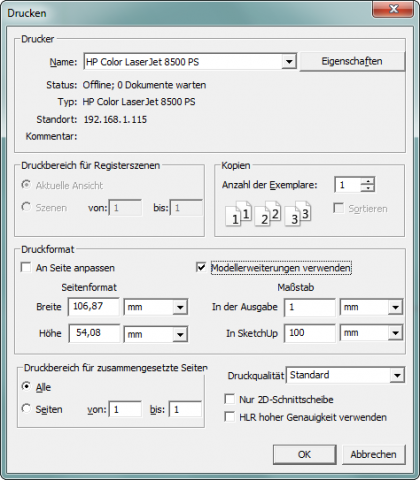The image size is (420, 480).
Task: Click the collate pages illustration icon
Action: pos(268,213)
